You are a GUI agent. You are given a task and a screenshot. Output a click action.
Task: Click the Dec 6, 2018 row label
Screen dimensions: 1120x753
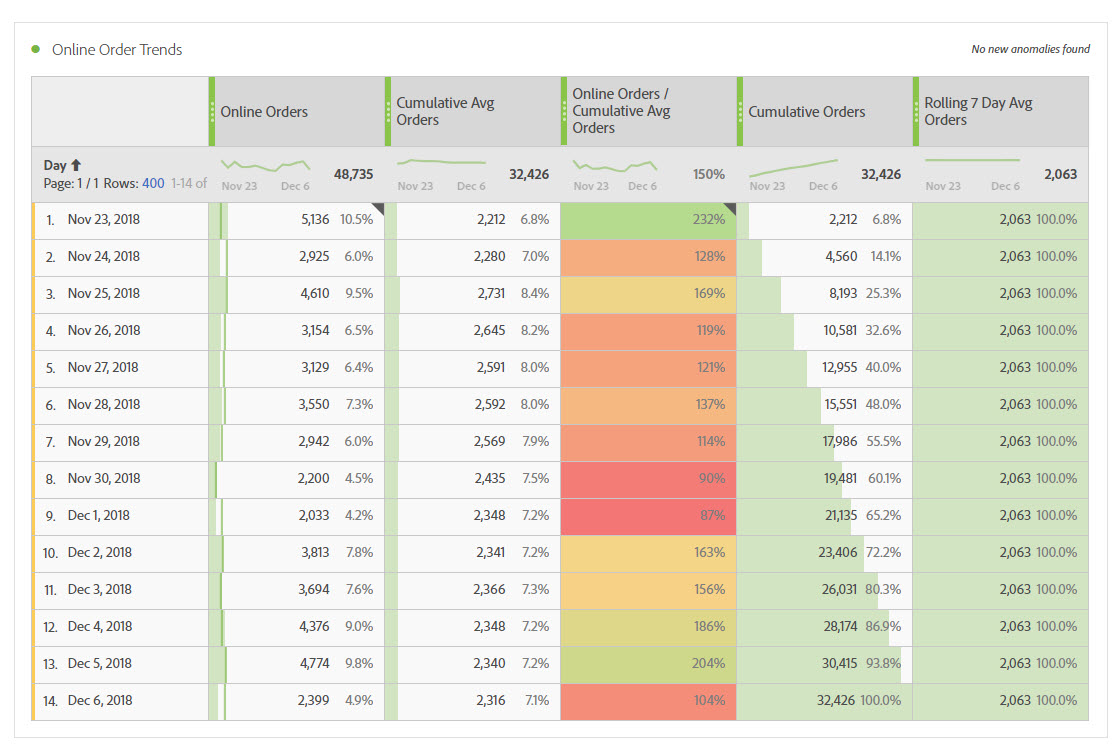coord(100,700)
